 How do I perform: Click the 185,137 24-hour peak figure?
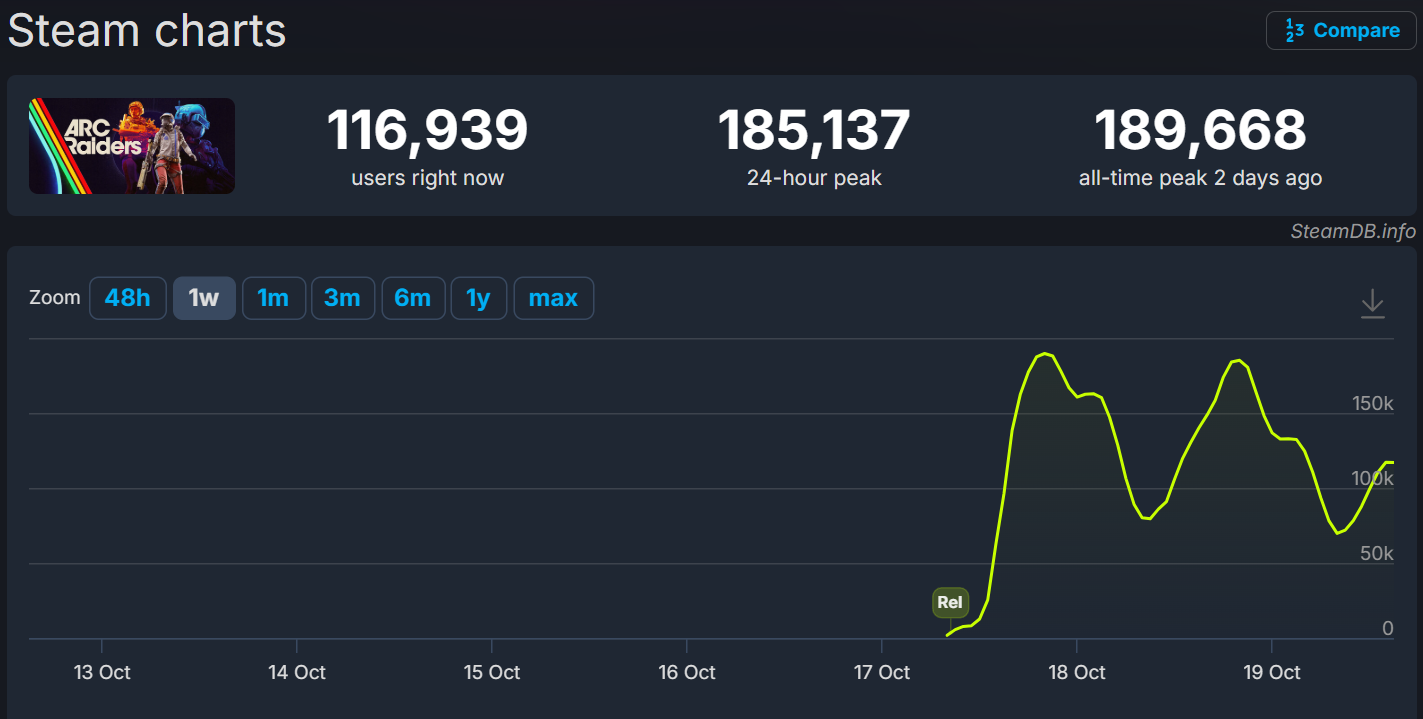click(x=813, y=130)
